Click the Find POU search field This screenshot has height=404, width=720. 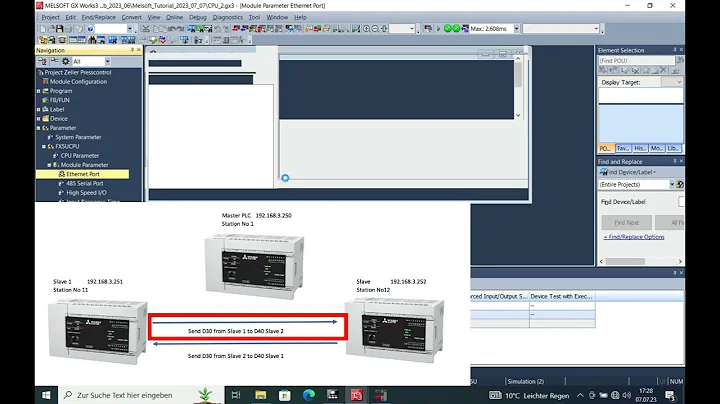(x=636, y=61)
